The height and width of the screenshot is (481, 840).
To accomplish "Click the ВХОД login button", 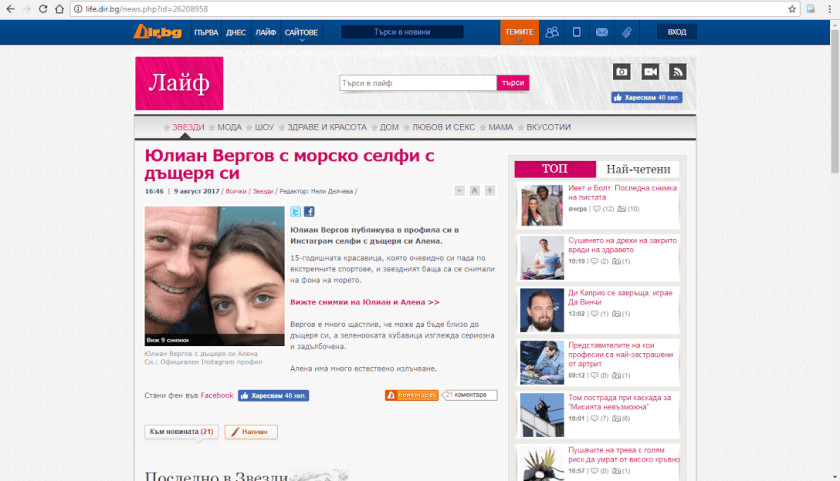I will 677,32.
